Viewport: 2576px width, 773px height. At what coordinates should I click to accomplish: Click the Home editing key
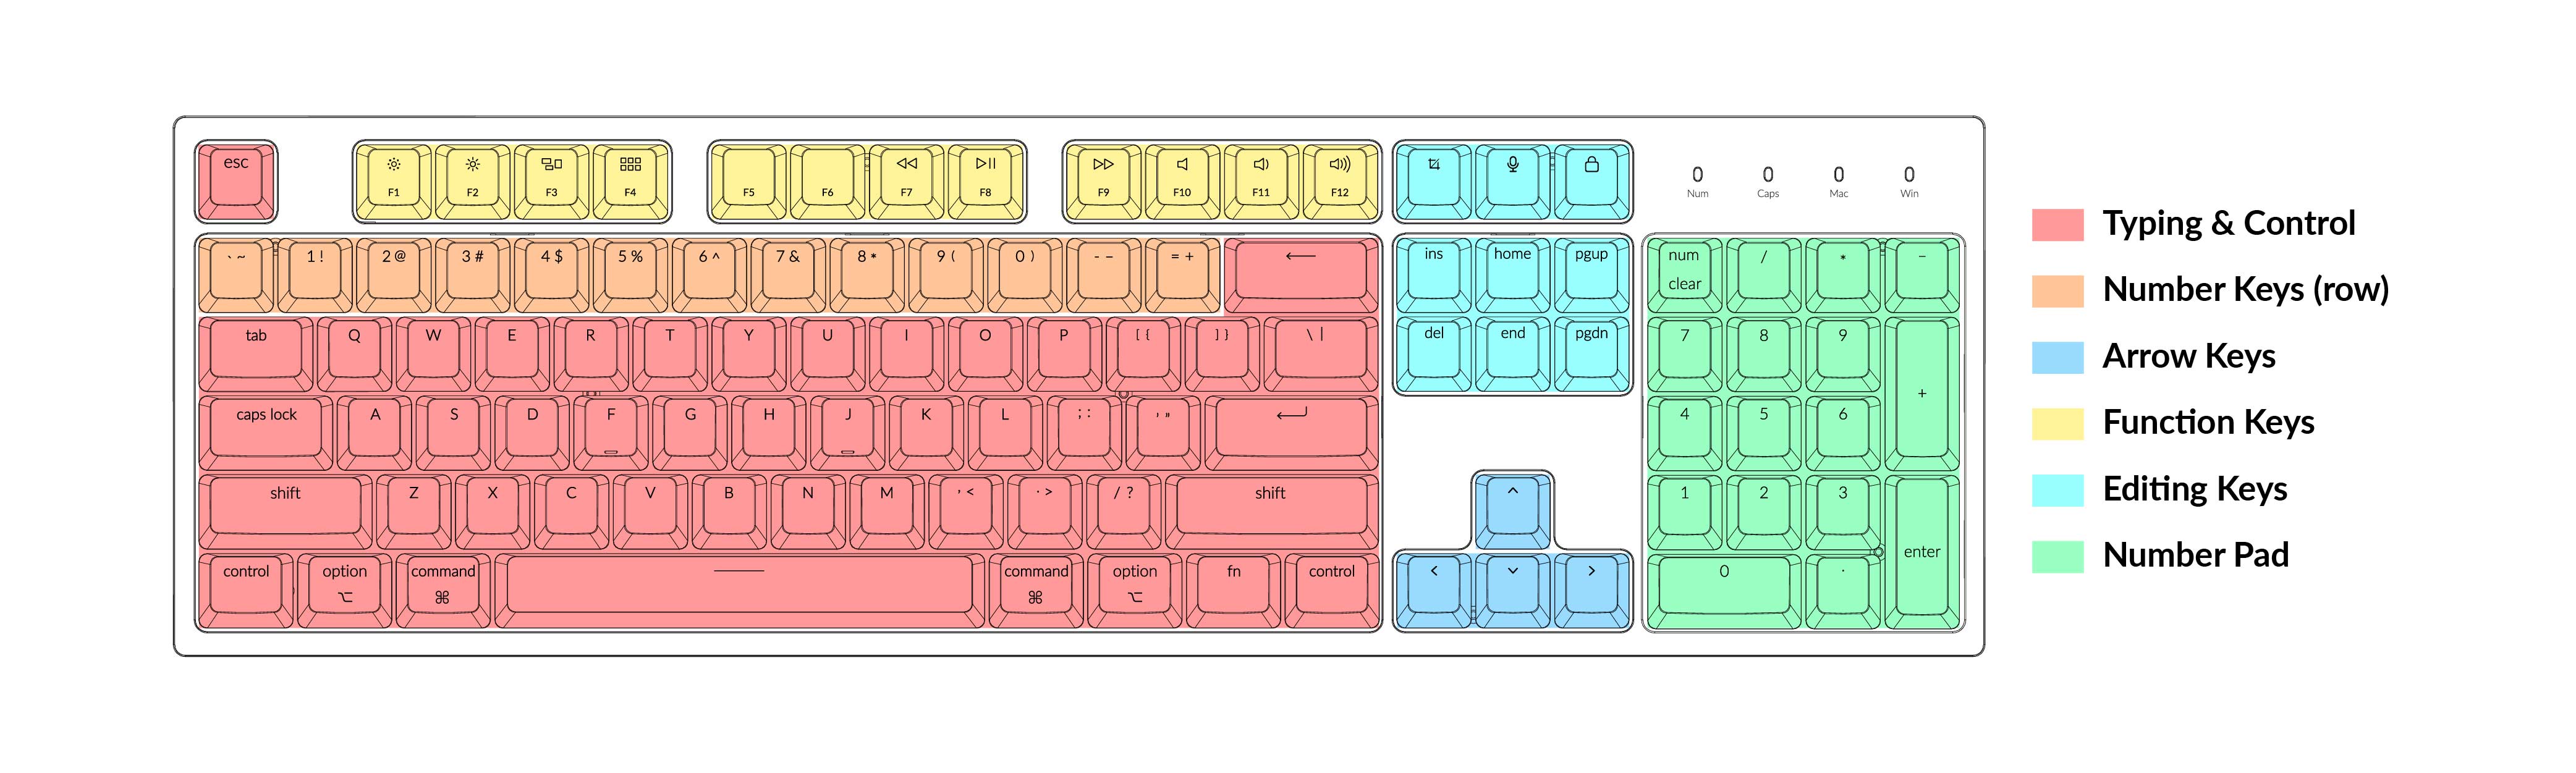[x=1513, y=282]
